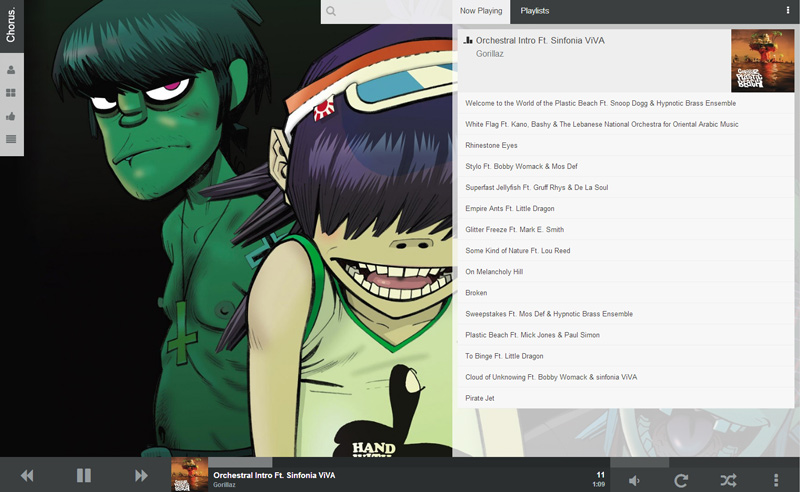
Task: Open the player bar three-dot menu
Action: pyautogui.click(x=776, y=480)
